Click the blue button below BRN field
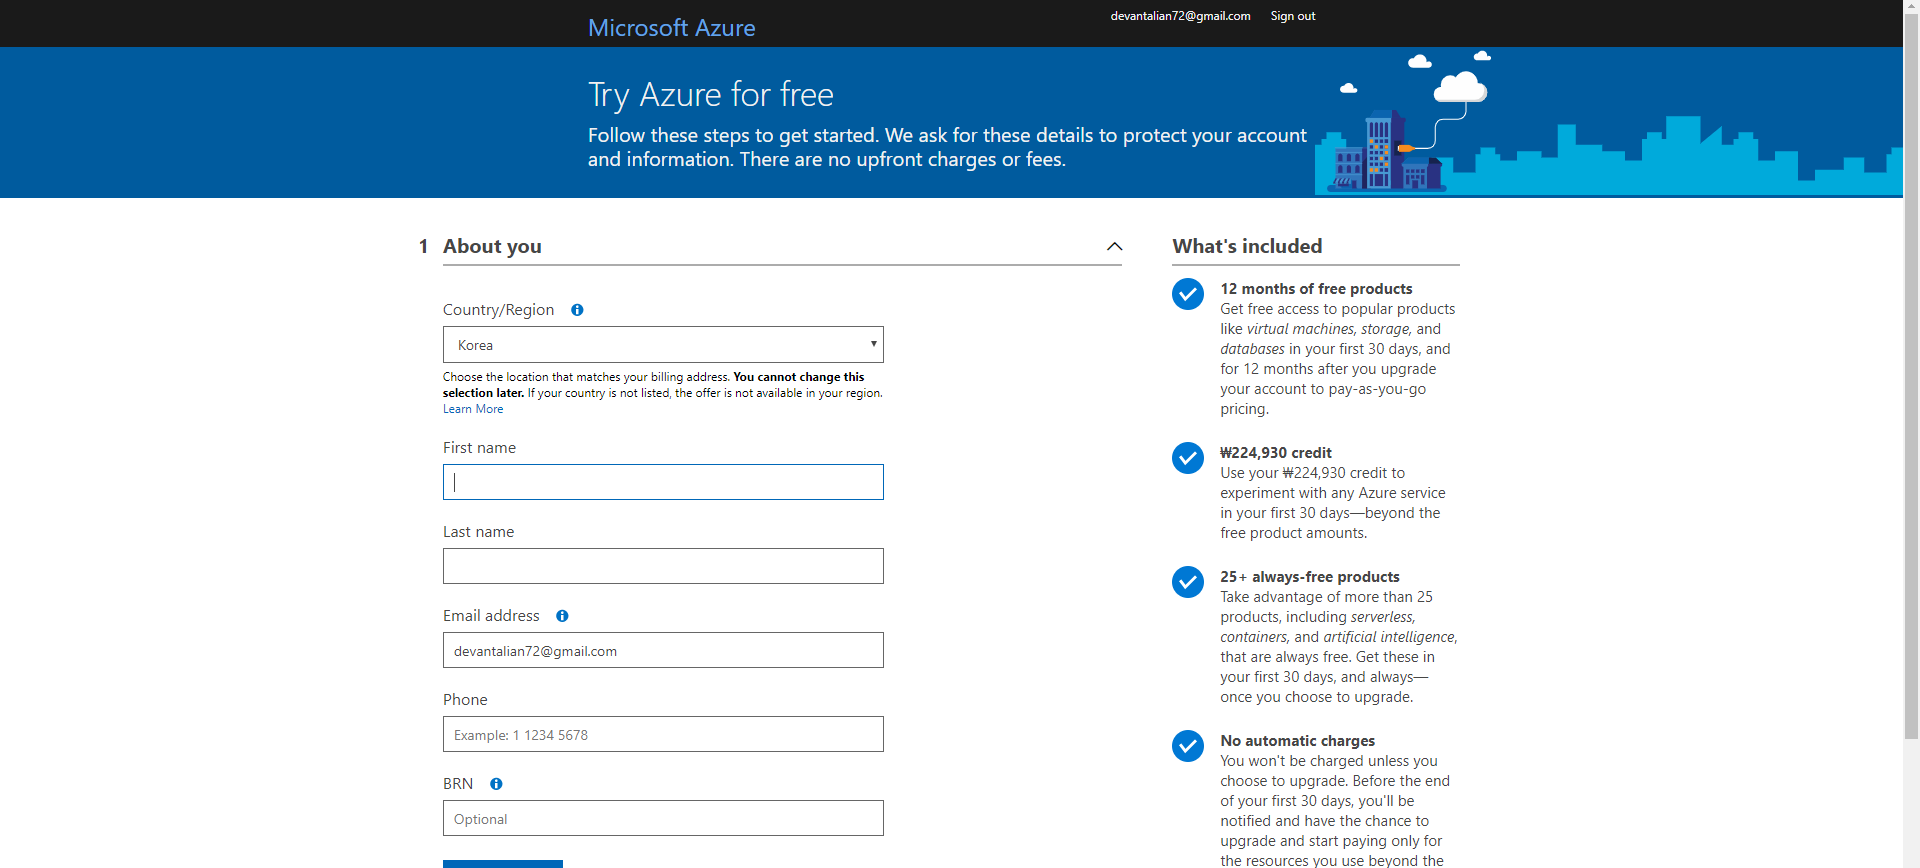This screenshot has height=868, width=1920. (503, 863)
